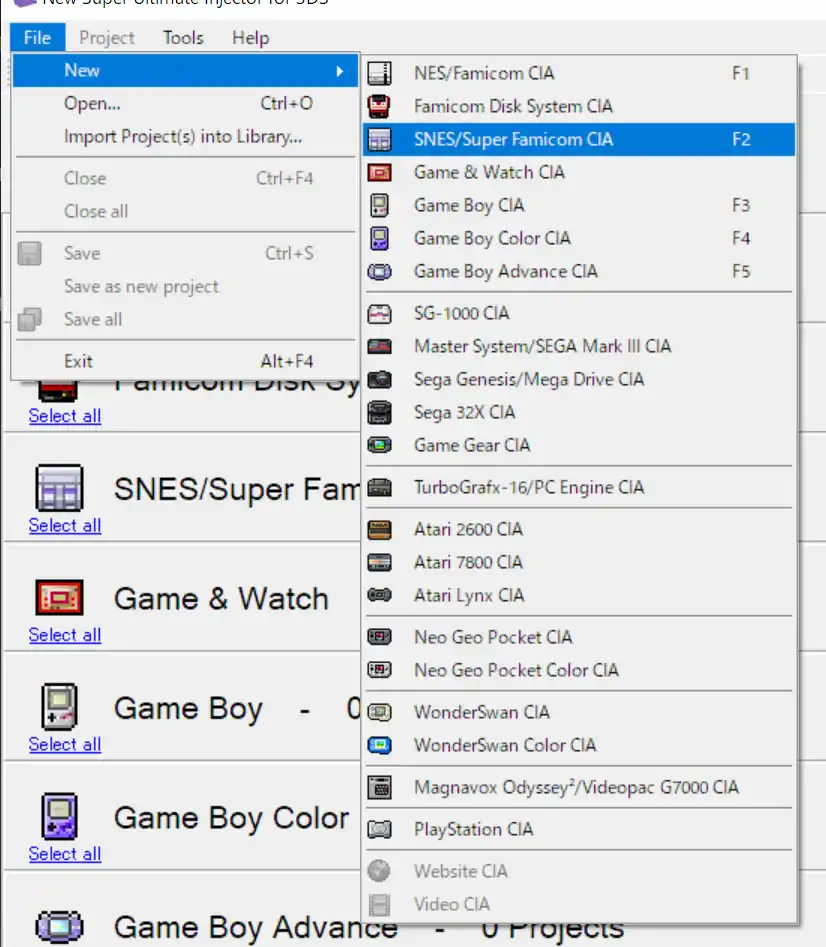This screenshot has height=947, width=826.
Task: Click the Game Boy library section icon
Action: 59,708
